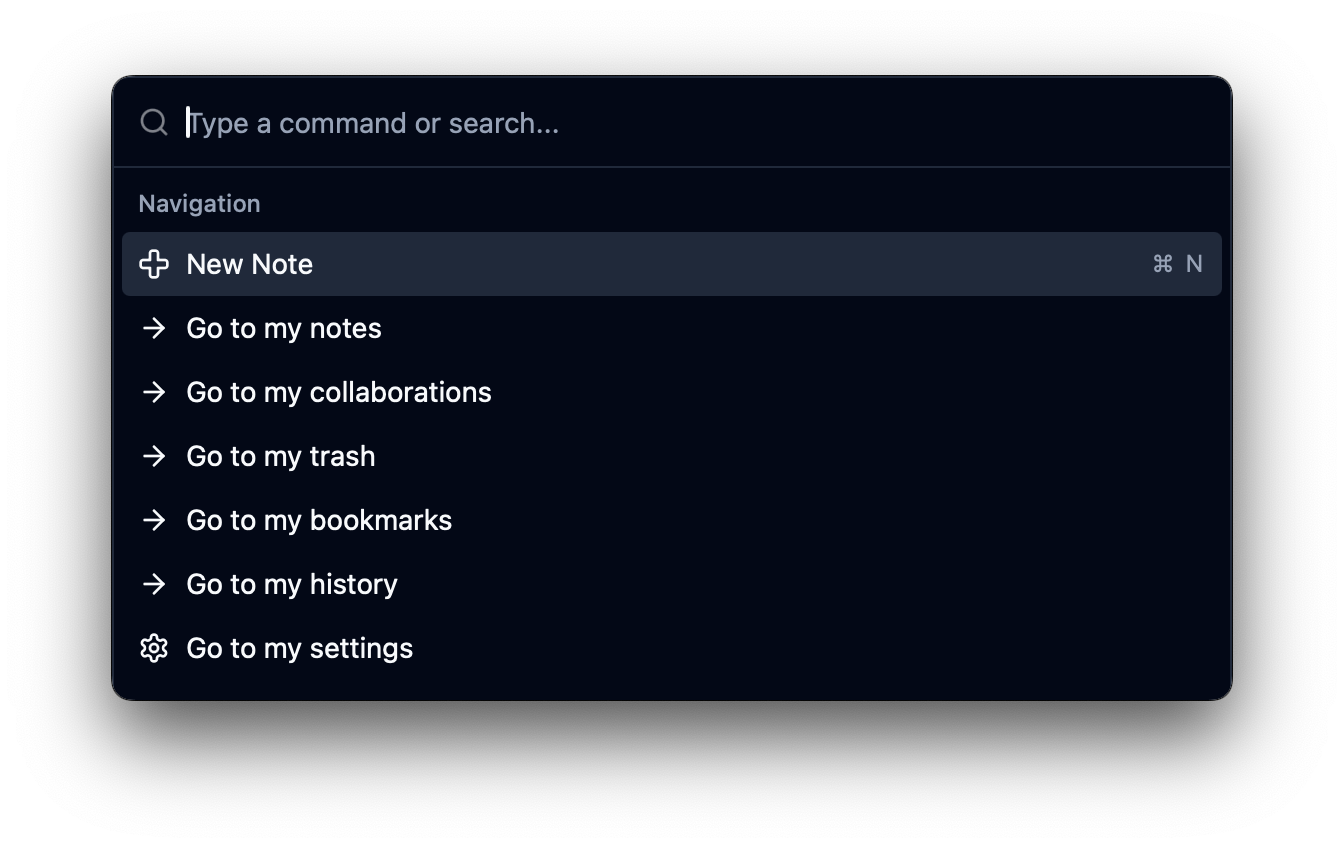Click the gear icon beside my settings
This screenshot has height=848, width=1344.
coord(154,648)
